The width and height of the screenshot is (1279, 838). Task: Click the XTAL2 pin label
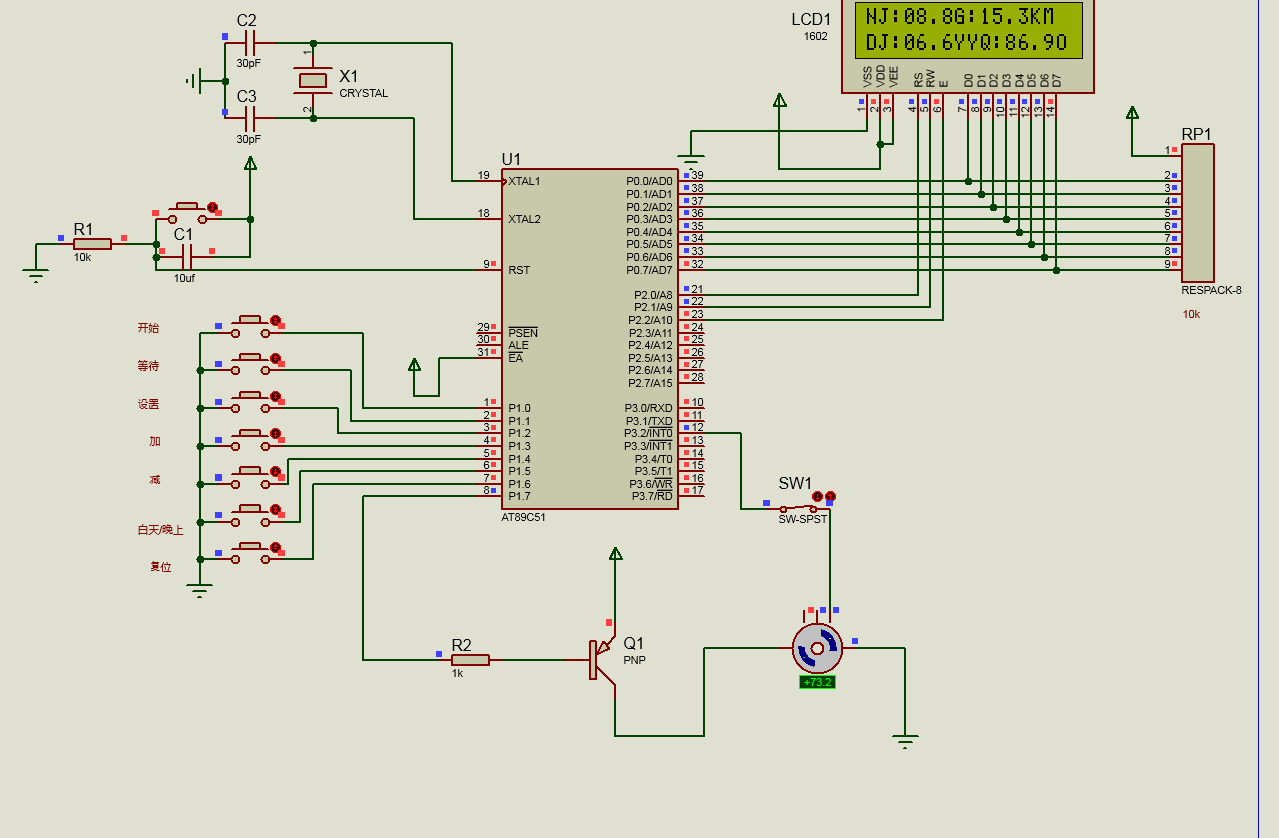(524, 219)
